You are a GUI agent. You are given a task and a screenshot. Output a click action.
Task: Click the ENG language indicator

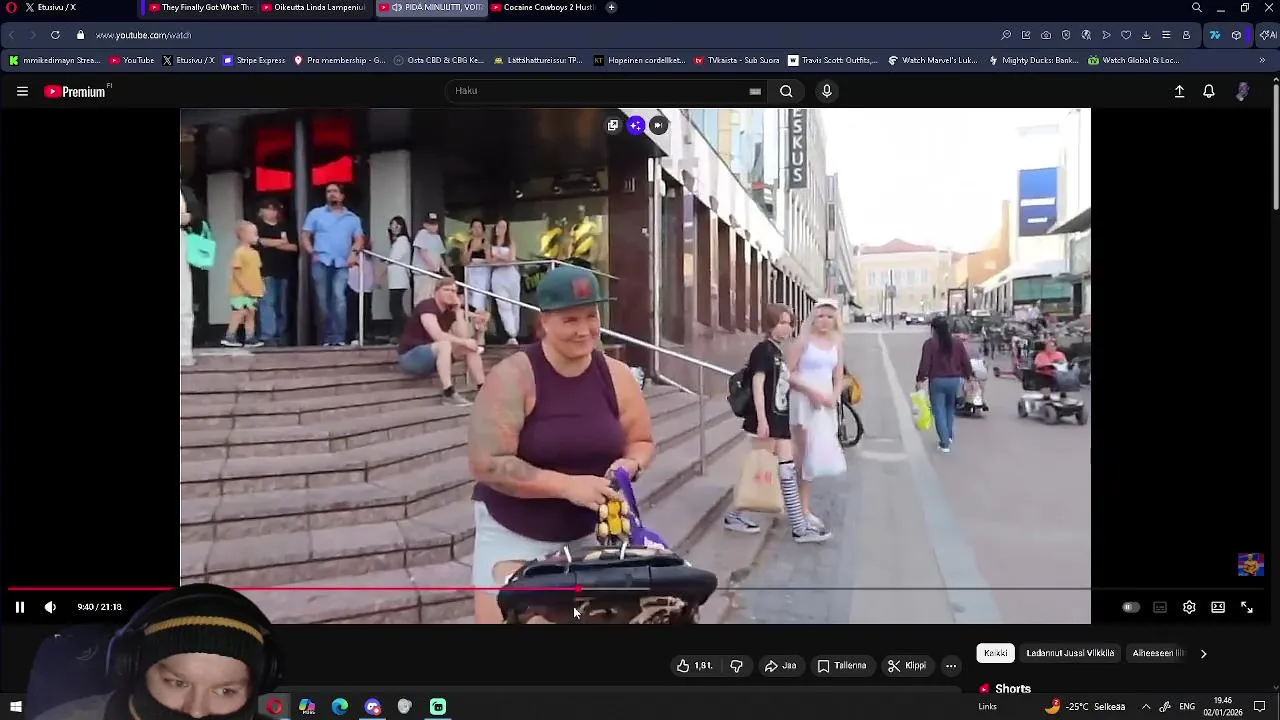pos(1187,707)
